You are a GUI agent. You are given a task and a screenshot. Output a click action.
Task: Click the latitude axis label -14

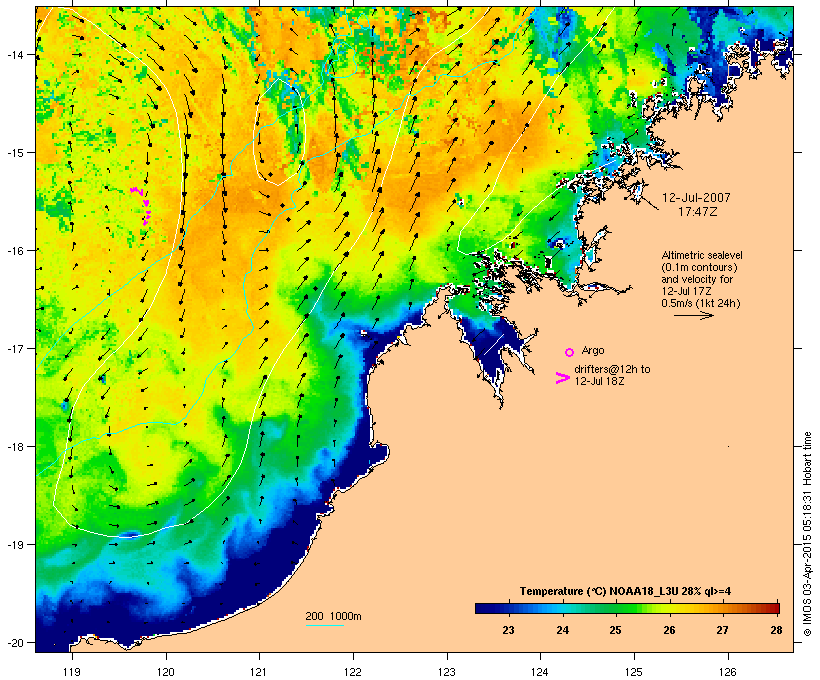point(15,55)
